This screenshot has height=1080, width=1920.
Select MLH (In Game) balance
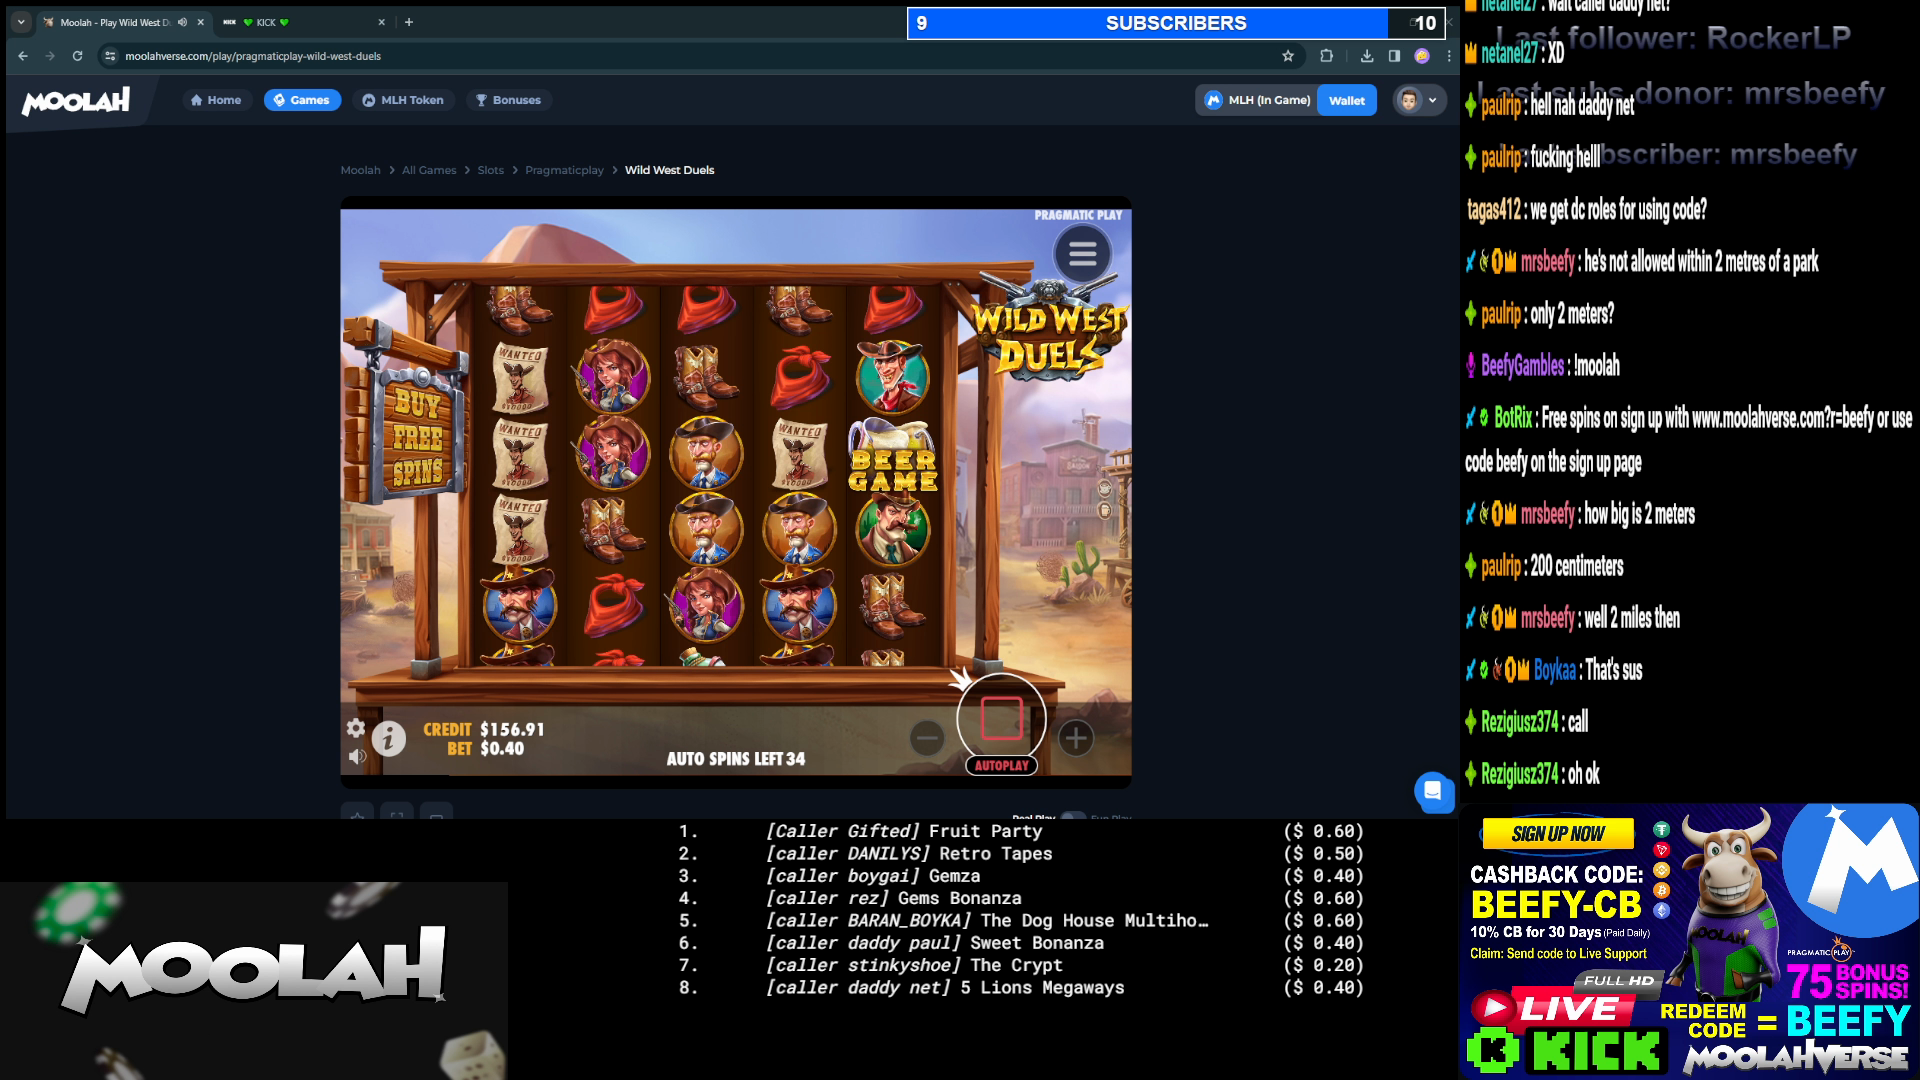point(1257,100)
